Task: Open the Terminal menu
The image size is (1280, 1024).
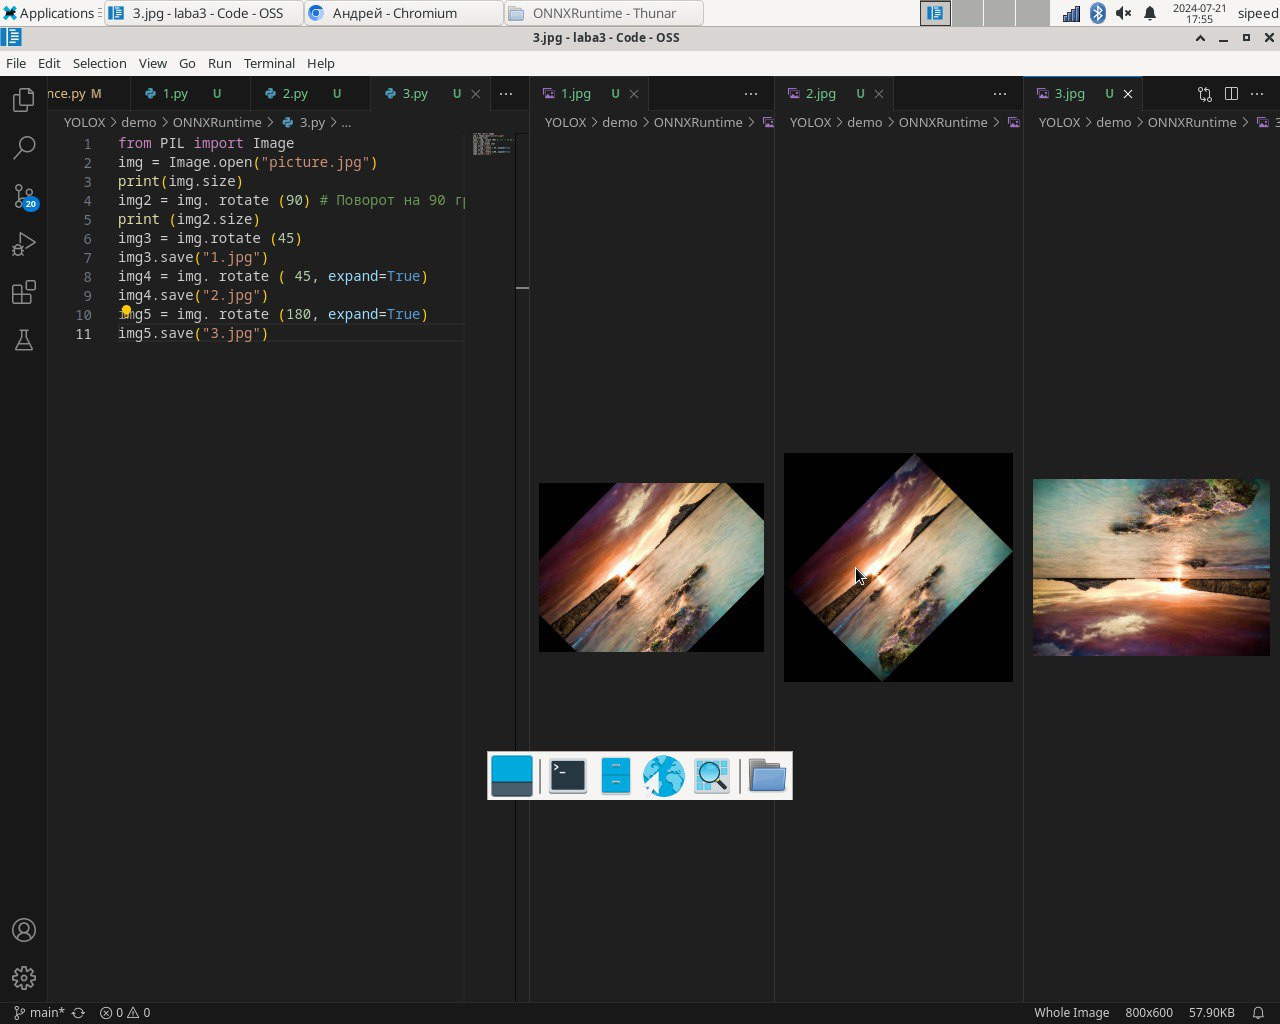Action: [269, 63]
